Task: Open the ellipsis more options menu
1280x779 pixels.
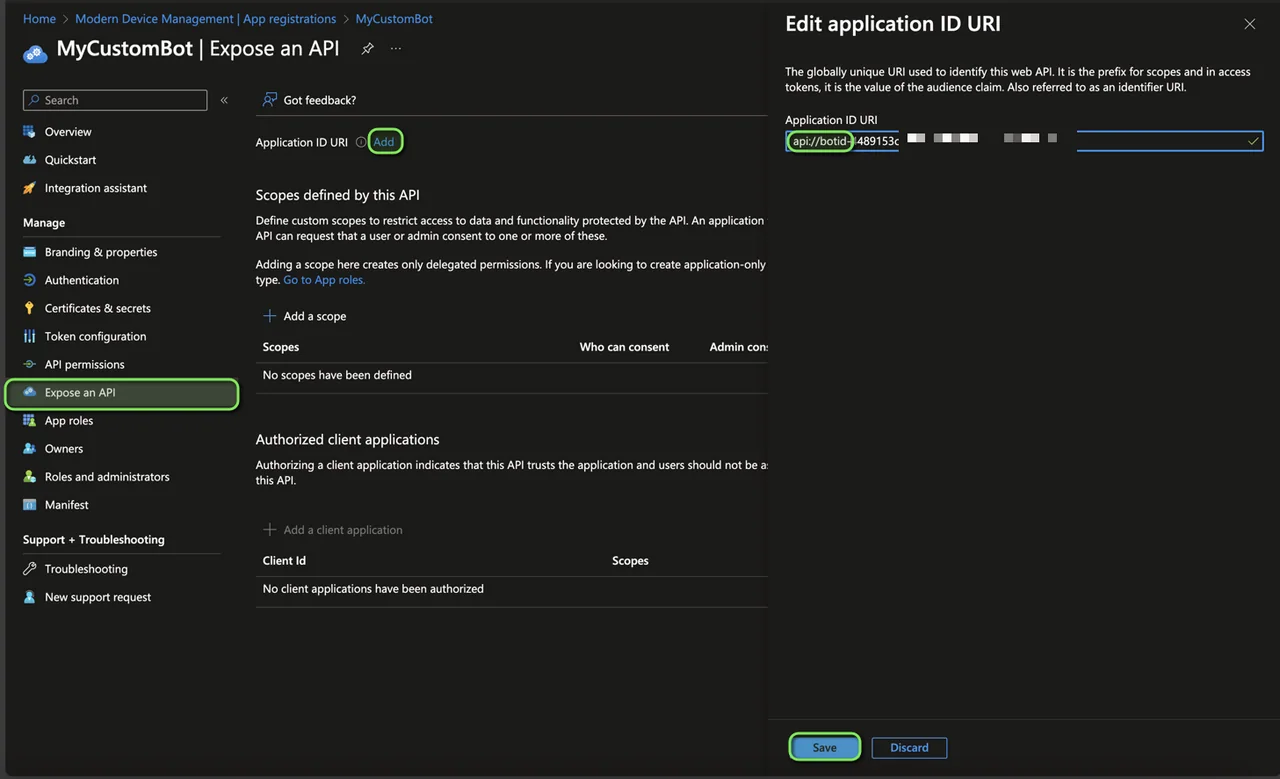Action: tap(396, 49)
